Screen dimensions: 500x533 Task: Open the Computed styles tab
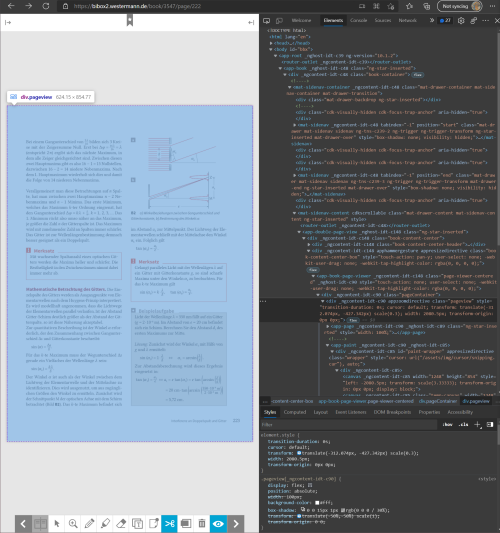point(295,412)
